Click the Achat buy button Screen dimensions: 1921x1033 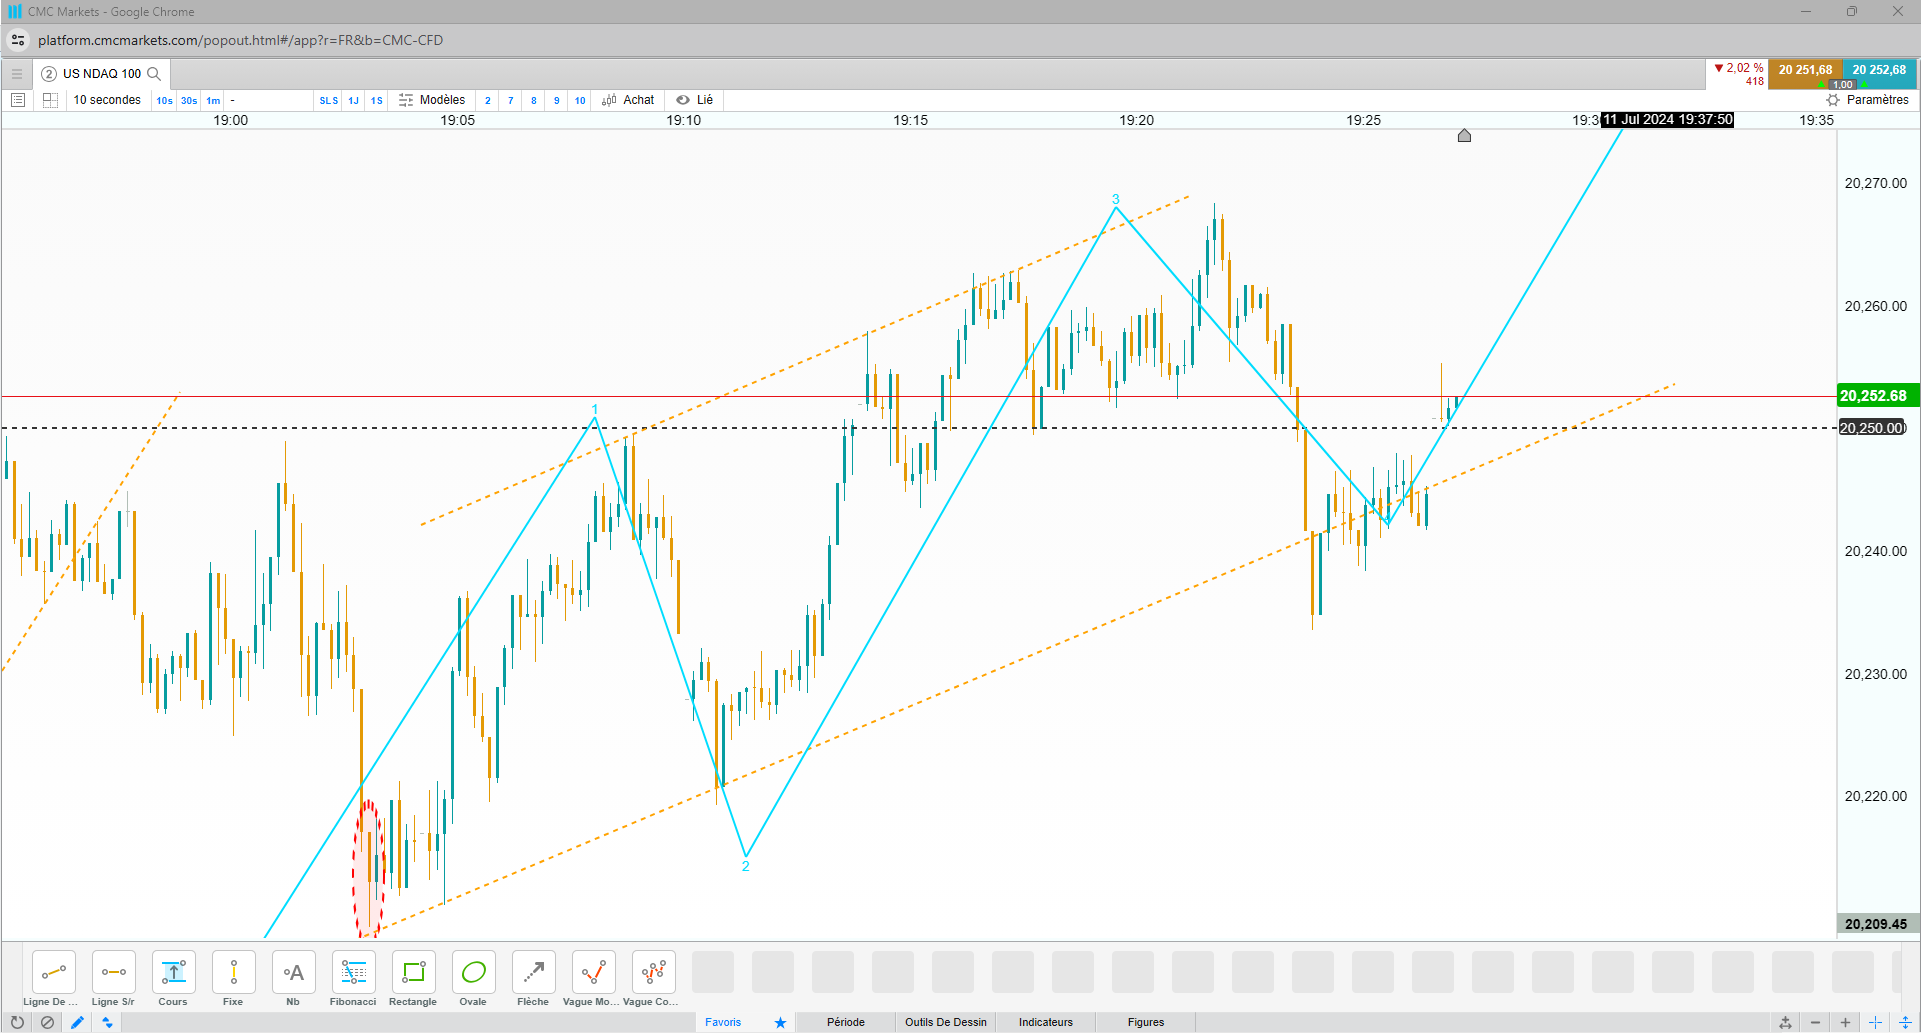[628, 100]
